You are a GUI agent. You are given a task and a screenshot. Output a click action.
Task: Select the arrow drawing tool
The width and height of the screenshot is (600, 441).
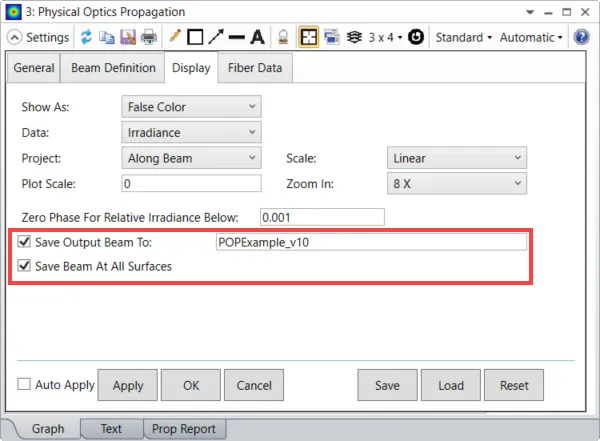[216, 37]
